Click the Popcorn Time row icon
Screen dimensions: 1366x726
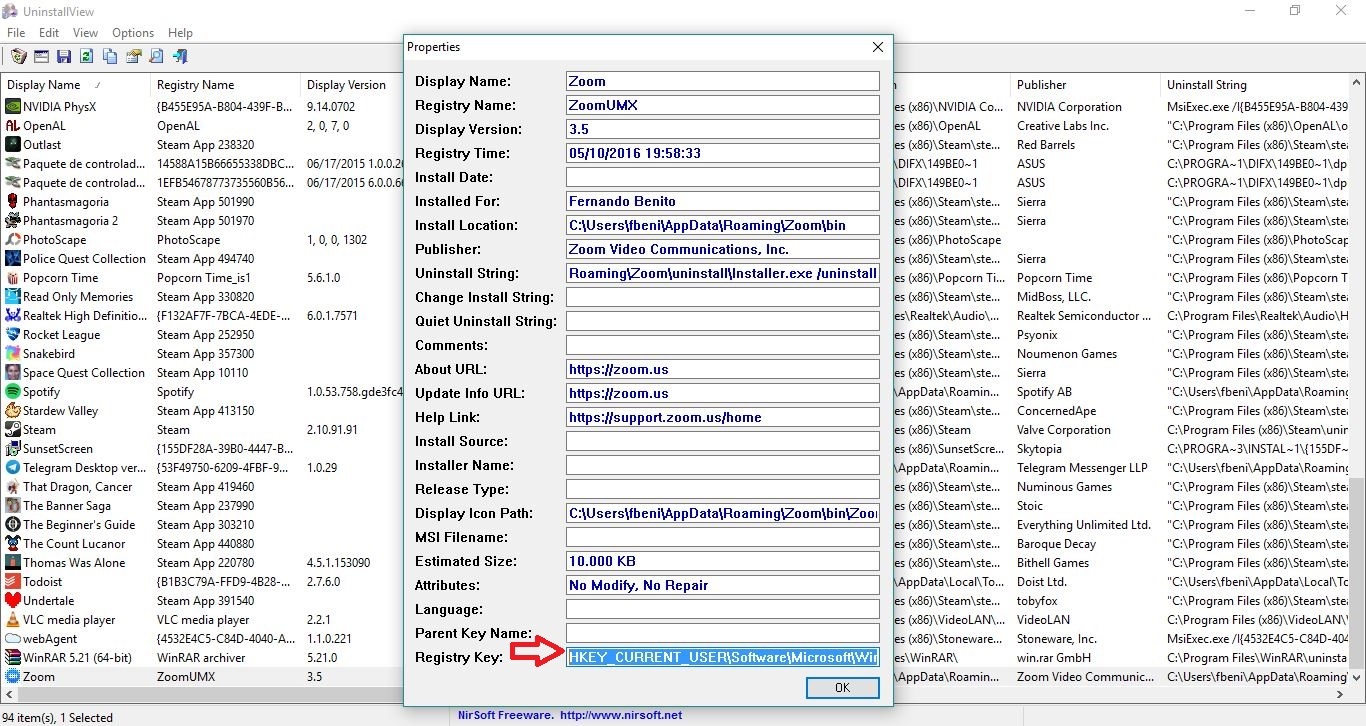tap(13, 278)
